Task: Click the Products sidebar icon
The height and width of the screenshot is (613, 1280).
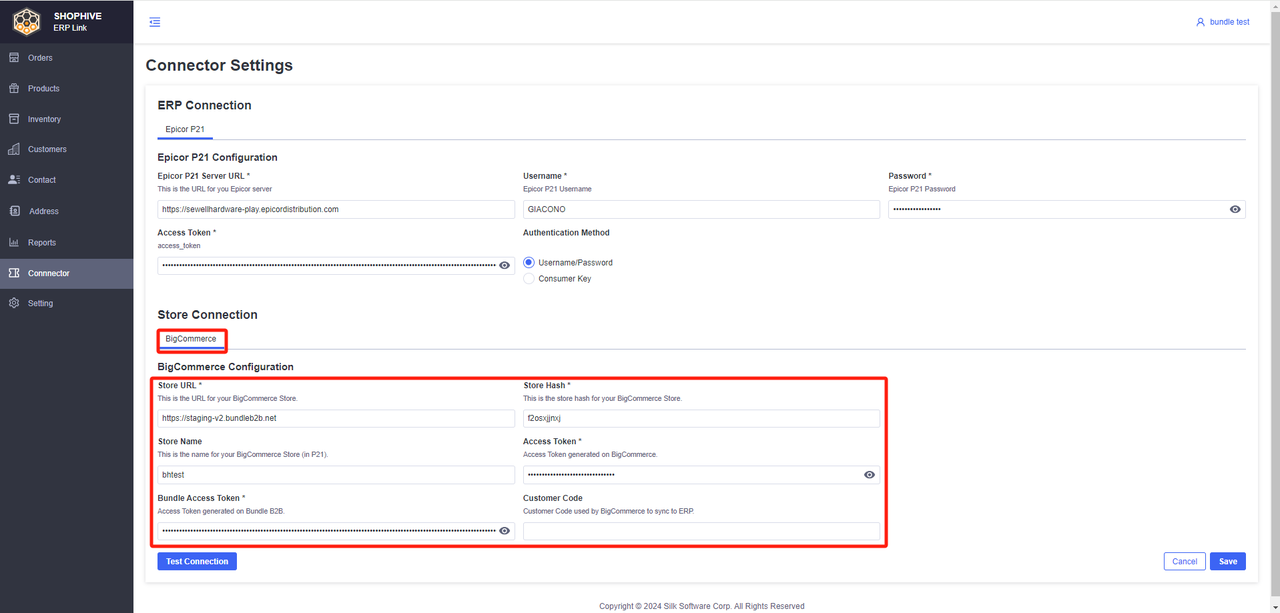Action: [x=14, y=88]
